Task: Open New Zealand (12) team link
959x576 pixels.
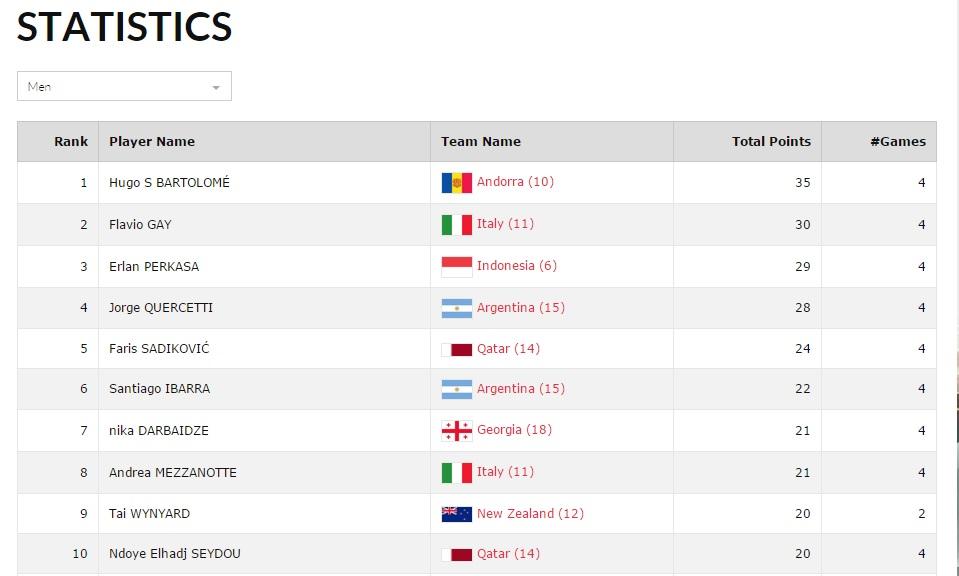Action: point(530,513)
